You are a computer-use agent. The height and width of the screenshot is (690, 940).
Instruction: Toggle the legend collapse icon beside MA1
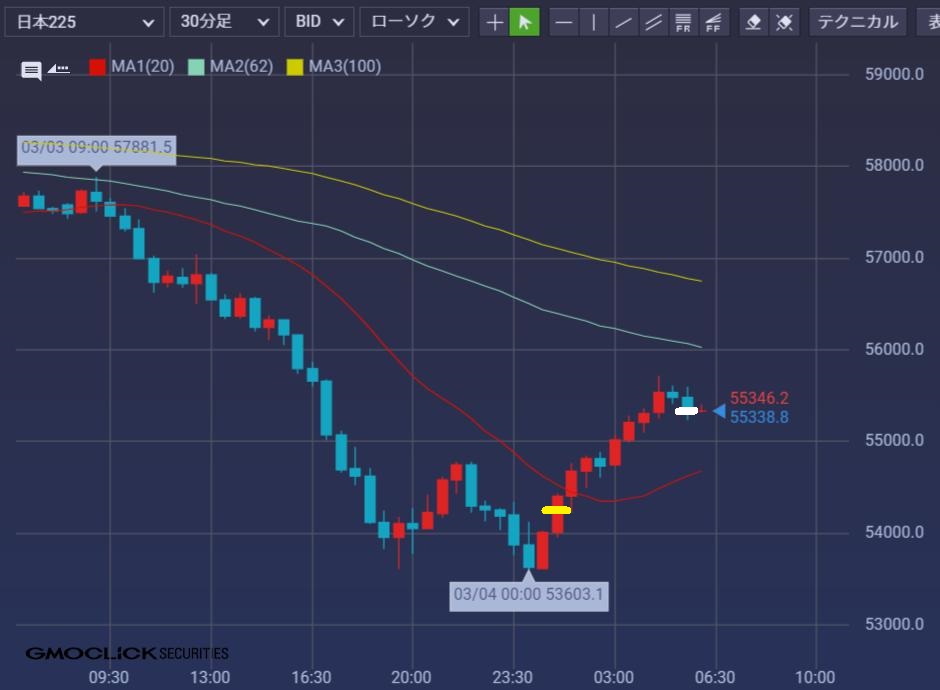click(59, 69)
